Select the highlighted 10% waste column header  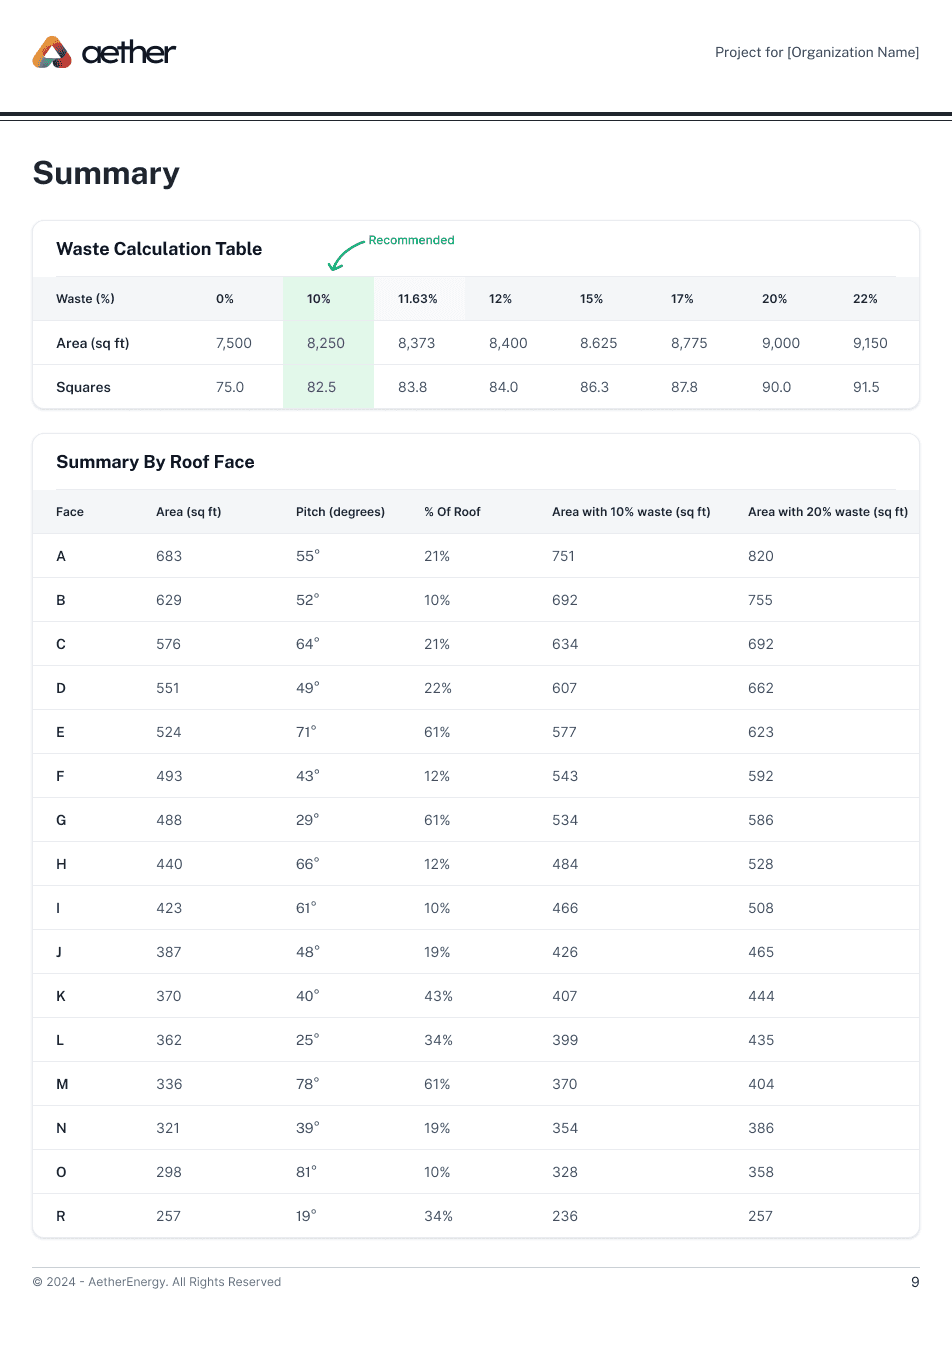[319, 299]
